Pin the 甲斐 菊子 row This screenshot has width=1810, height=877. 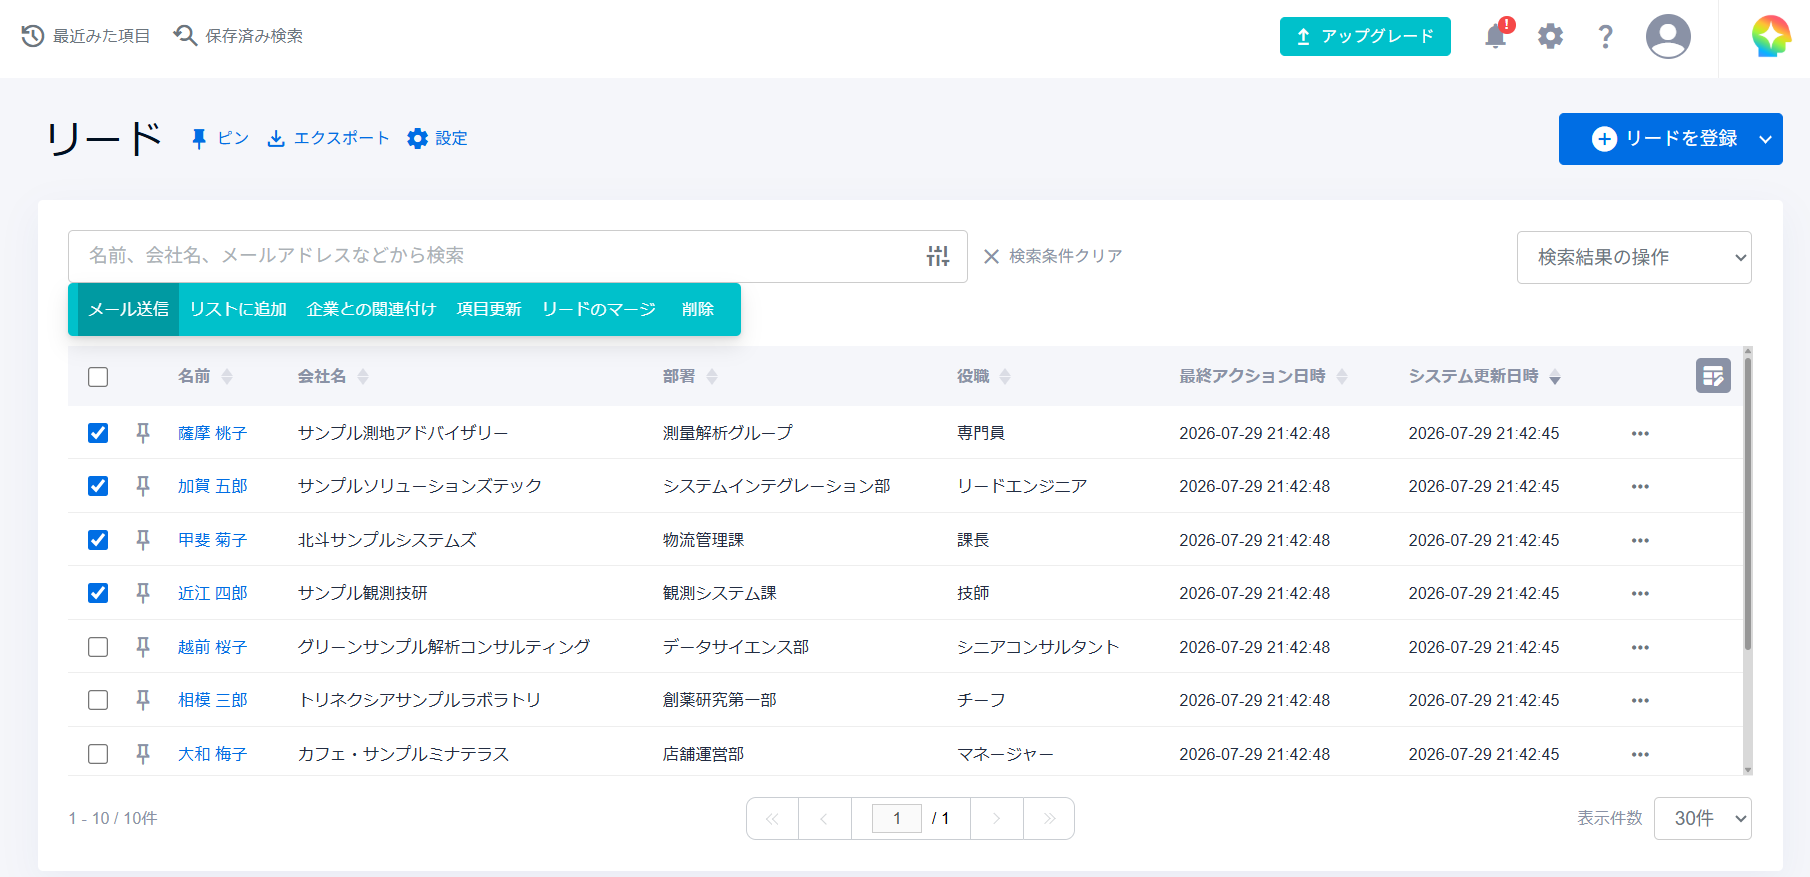[x=143, y=540]
